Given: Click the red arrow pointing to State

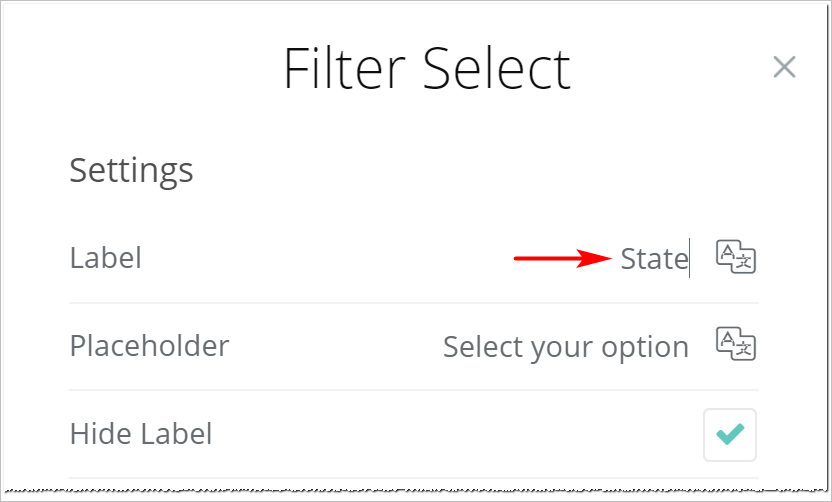Looking at the screenshot, I should [x=562, y=259].
